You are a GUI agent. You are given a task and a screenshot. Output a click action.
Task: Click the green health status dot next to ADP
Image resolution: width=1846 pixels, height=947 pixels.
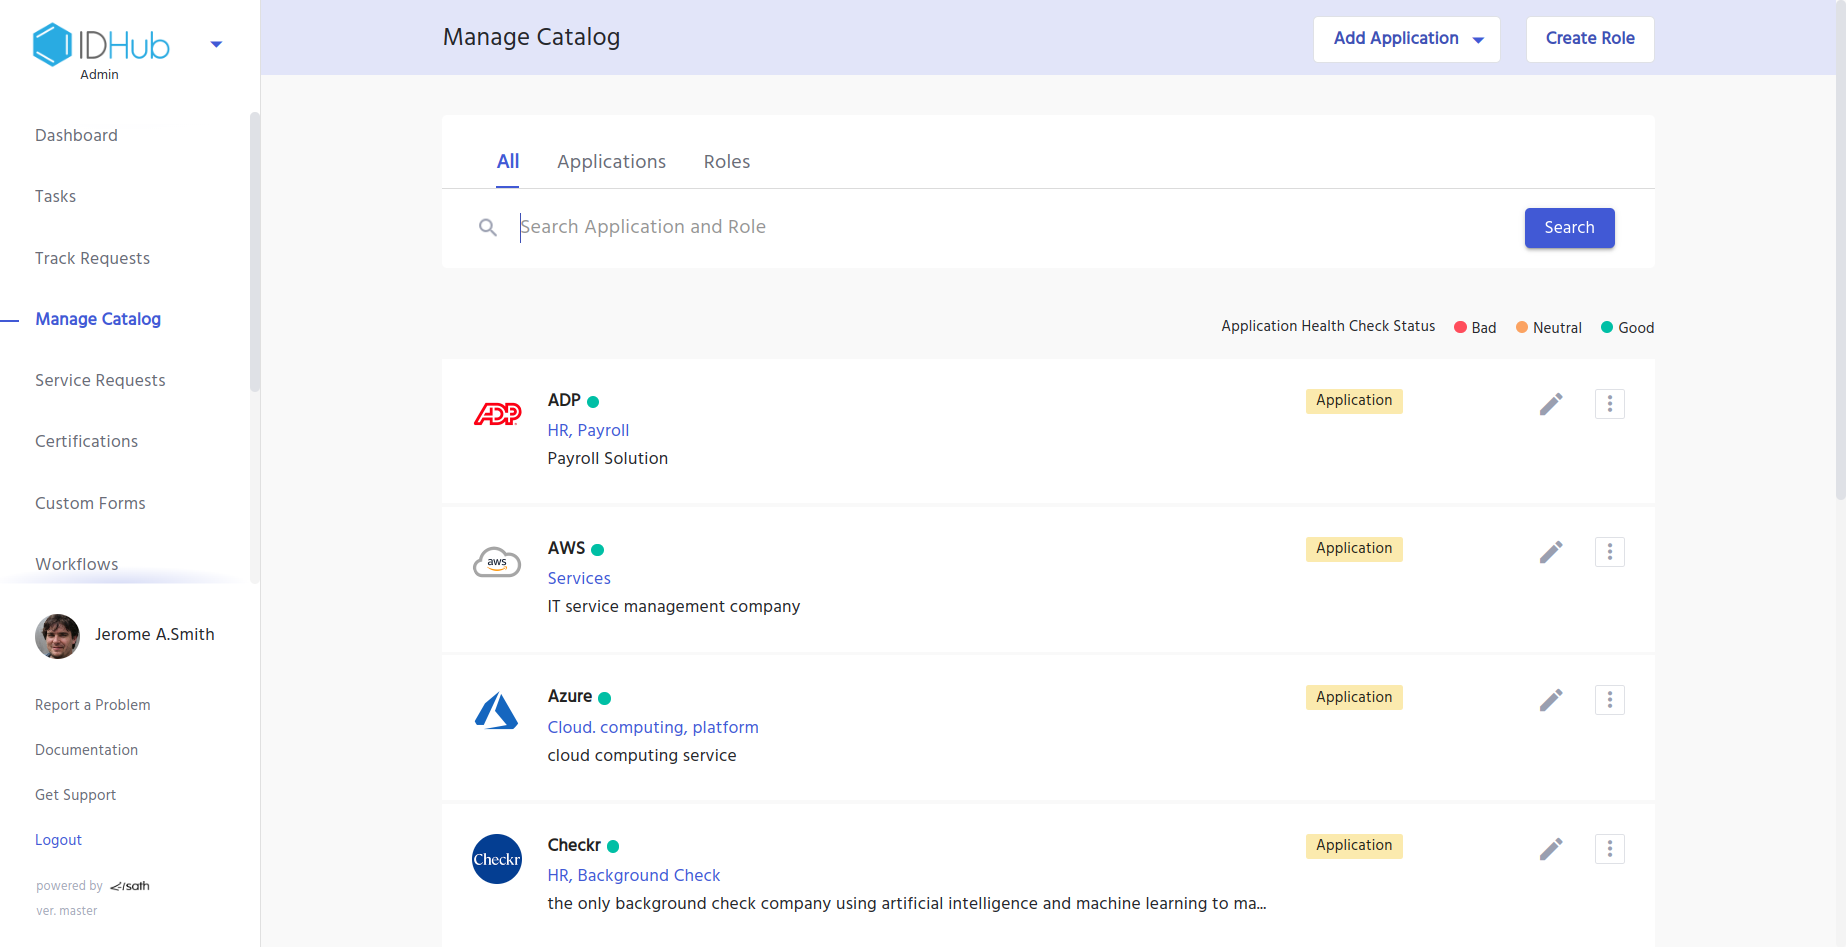(x=593, y=402)
